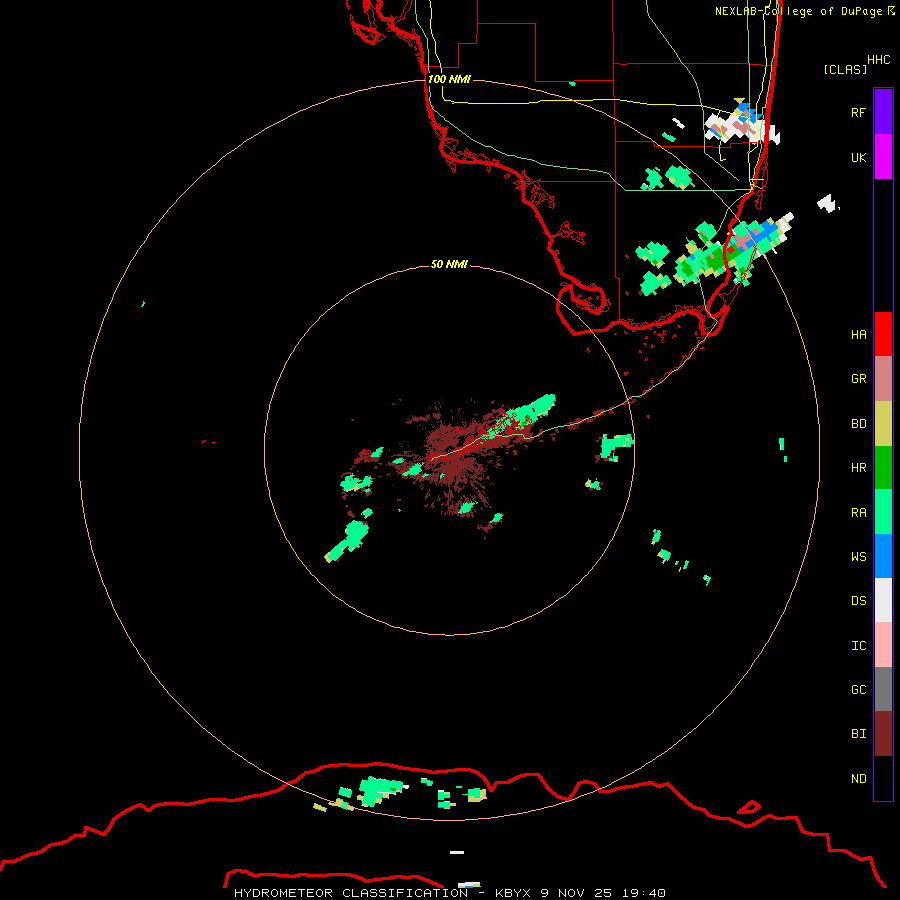Click the ND black legend swatch
The image size is (900, 900).
(883, 778)
